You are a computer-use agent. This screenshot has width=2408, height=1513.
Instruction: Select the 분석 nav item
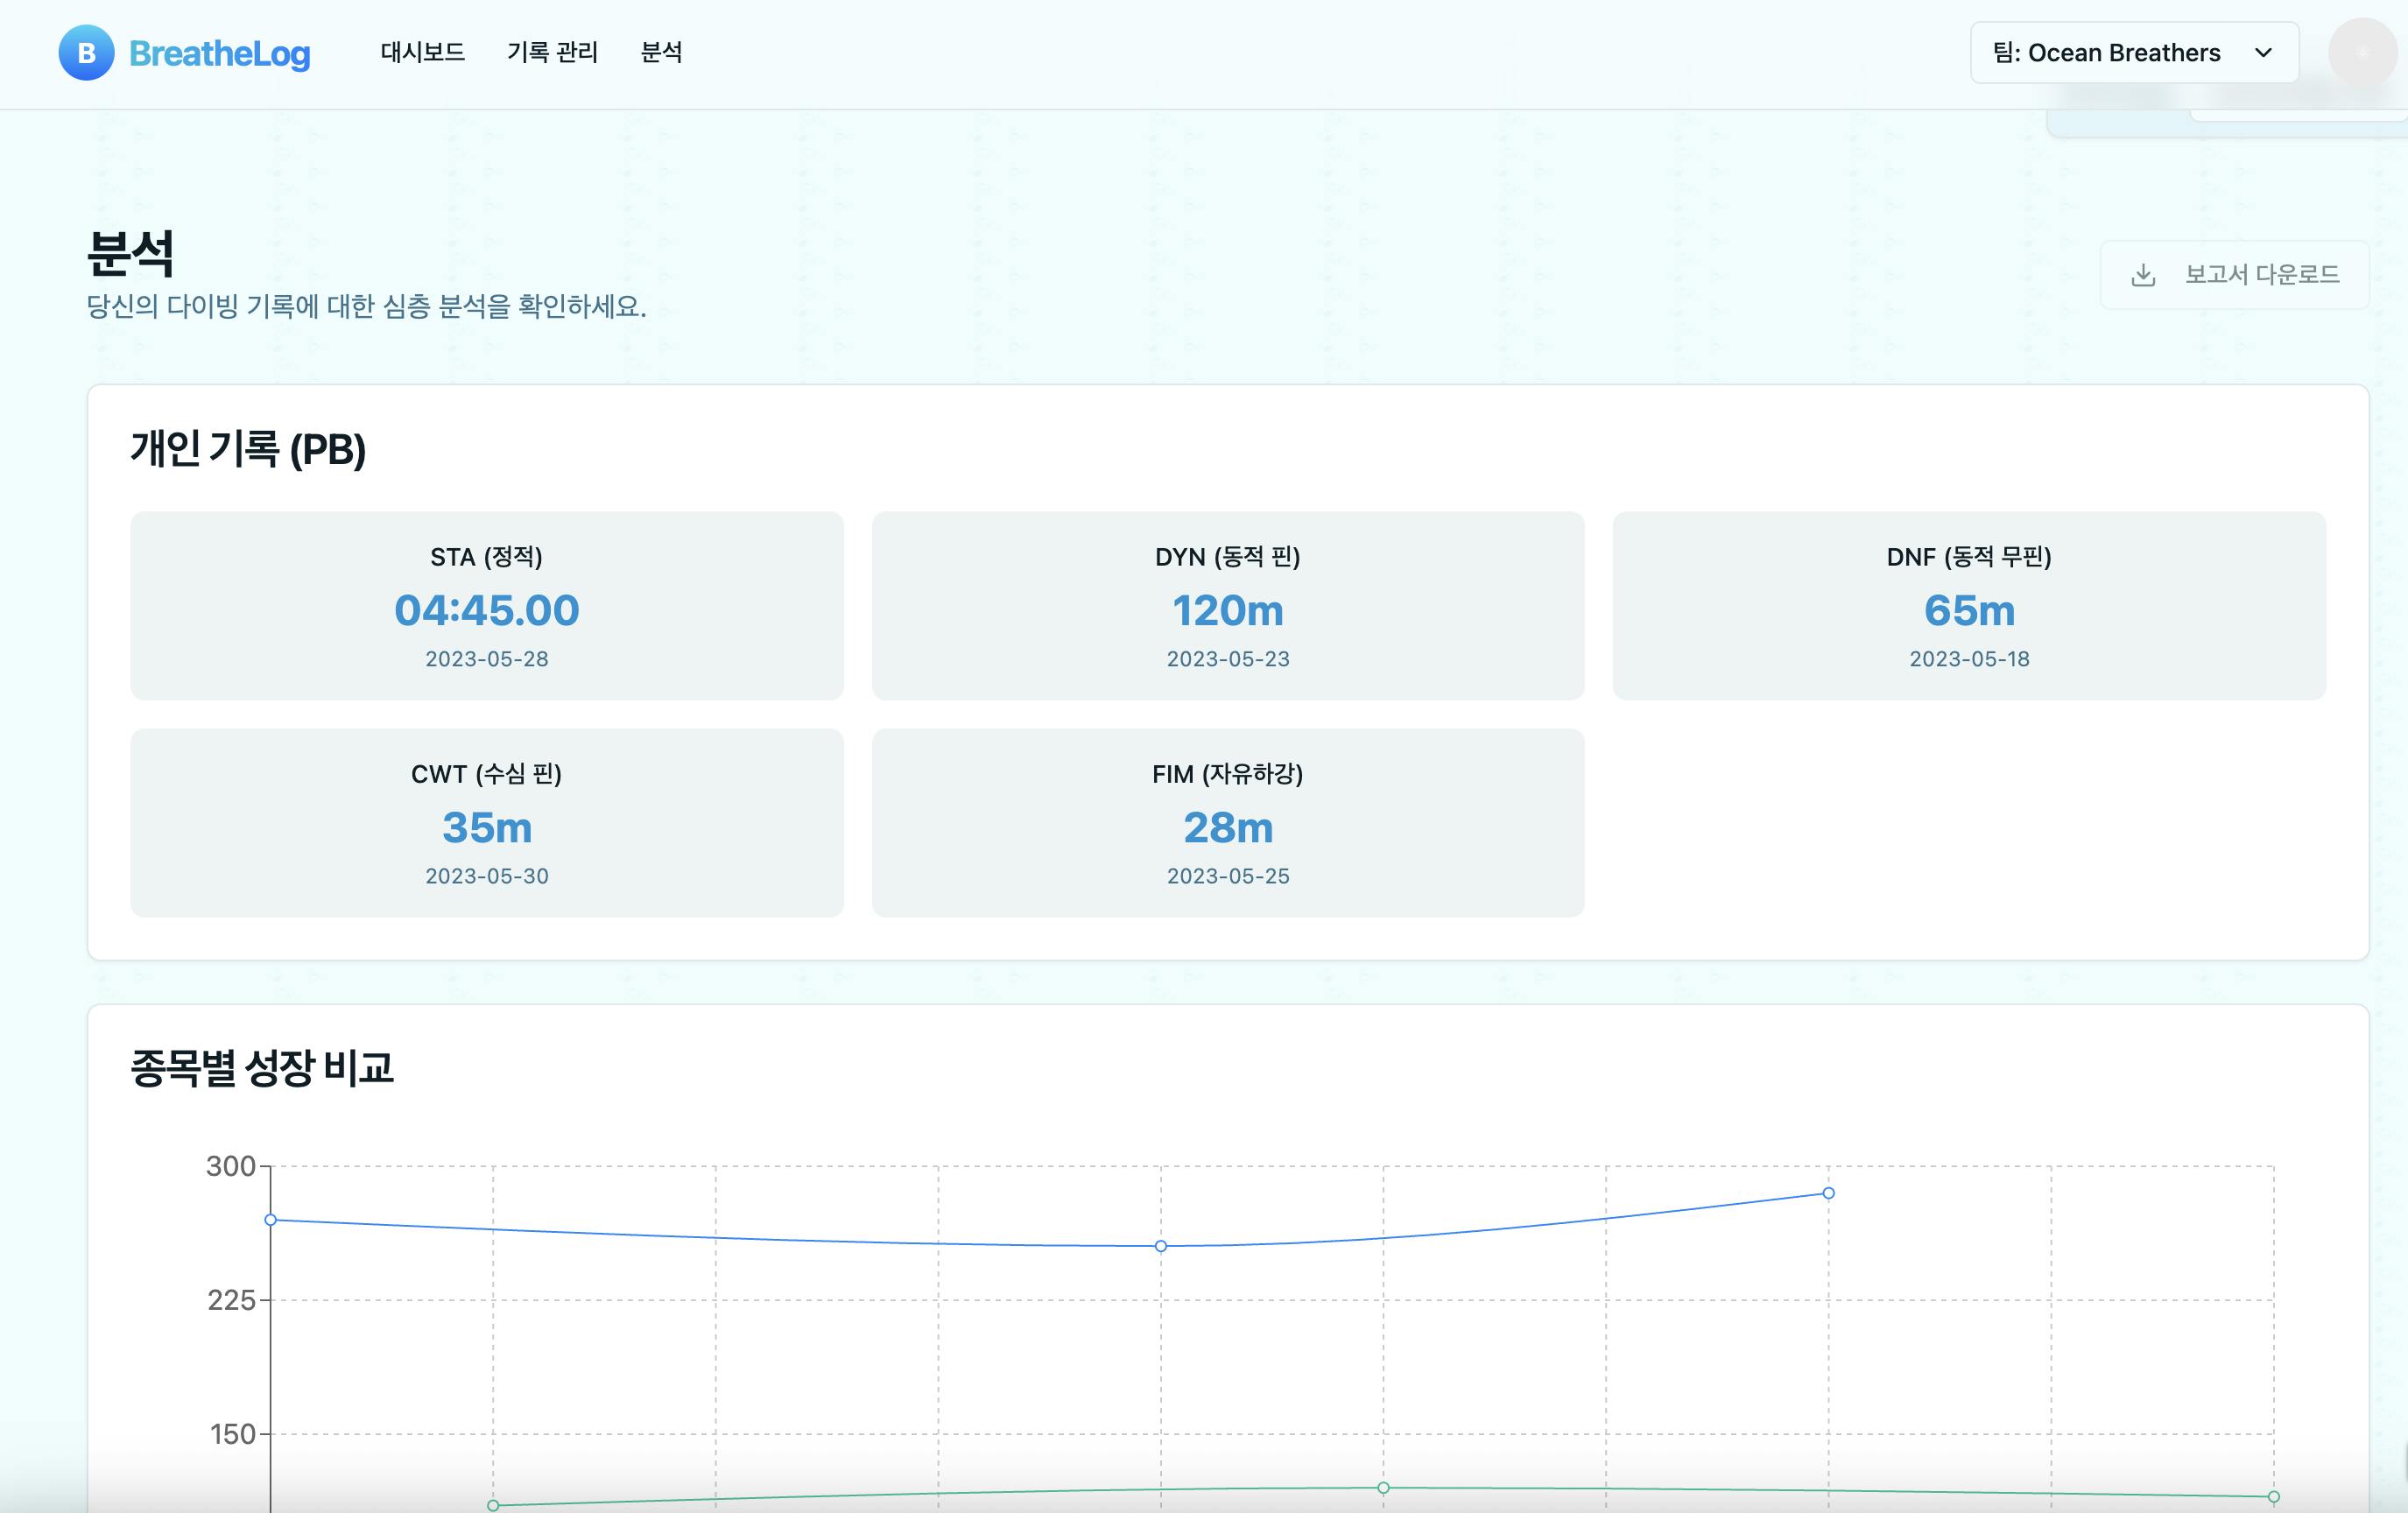pos(661,52)
